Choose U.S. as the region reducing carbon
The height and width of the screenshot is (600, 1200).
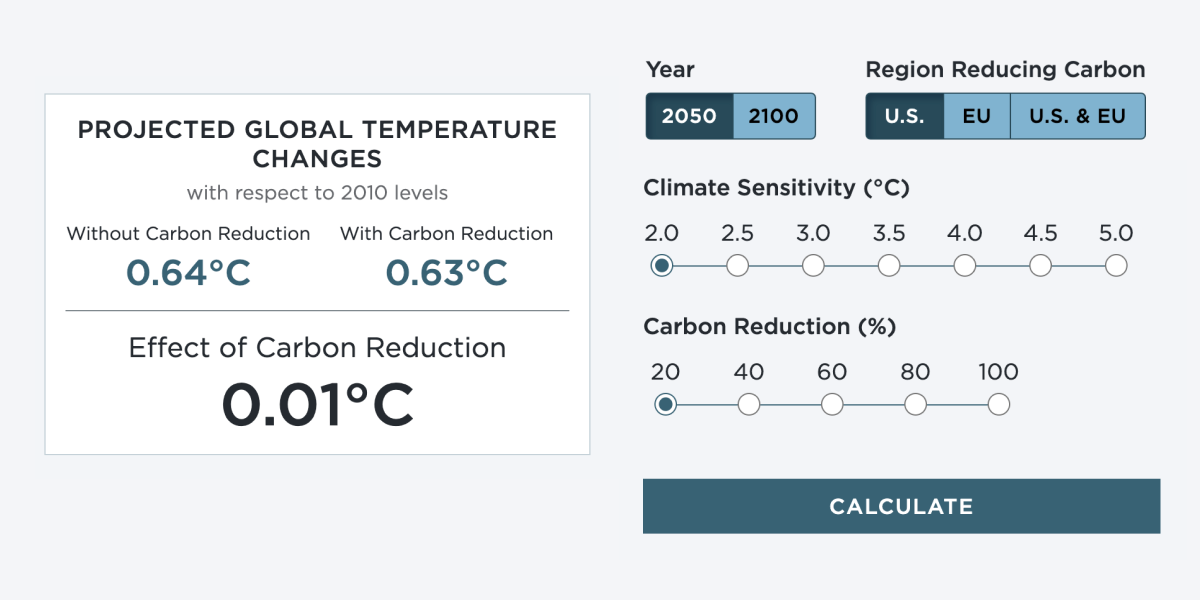[903, 116]
